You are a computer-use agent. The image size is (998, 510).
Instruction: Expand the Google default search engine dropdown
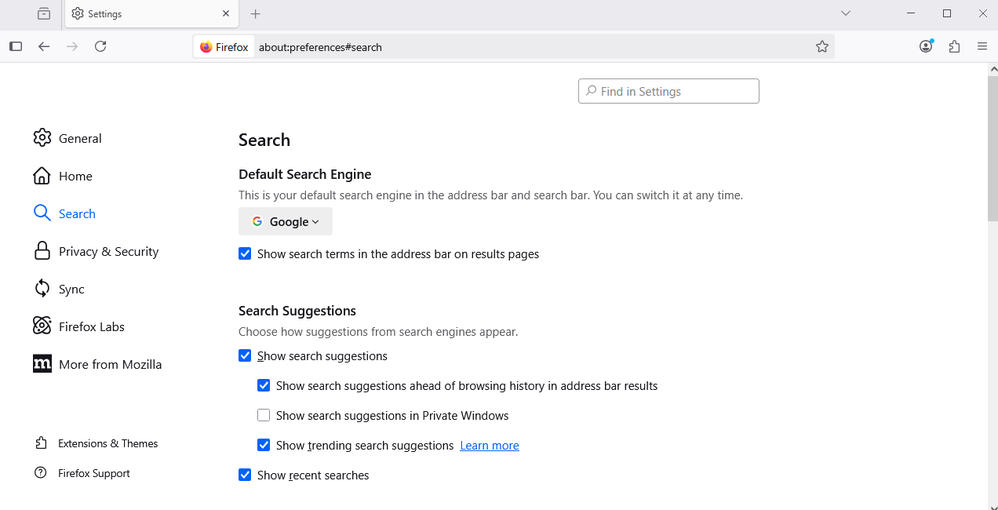(285, 222)
